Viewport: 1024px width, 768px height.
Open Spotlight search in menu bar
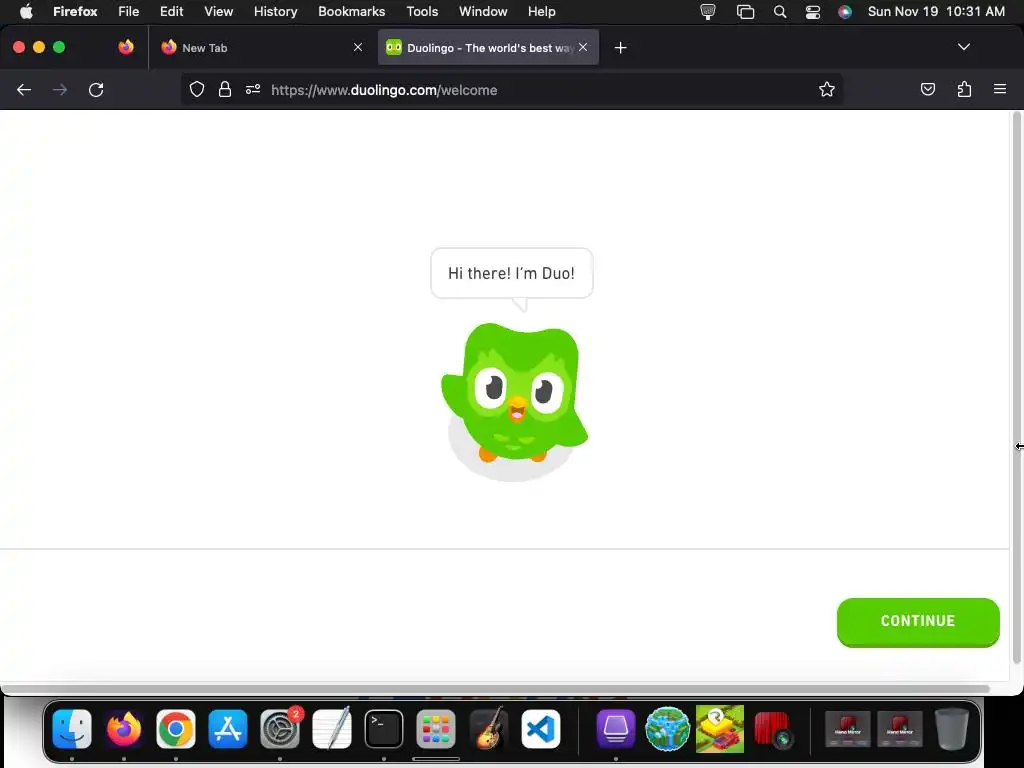tap(780, 12)
